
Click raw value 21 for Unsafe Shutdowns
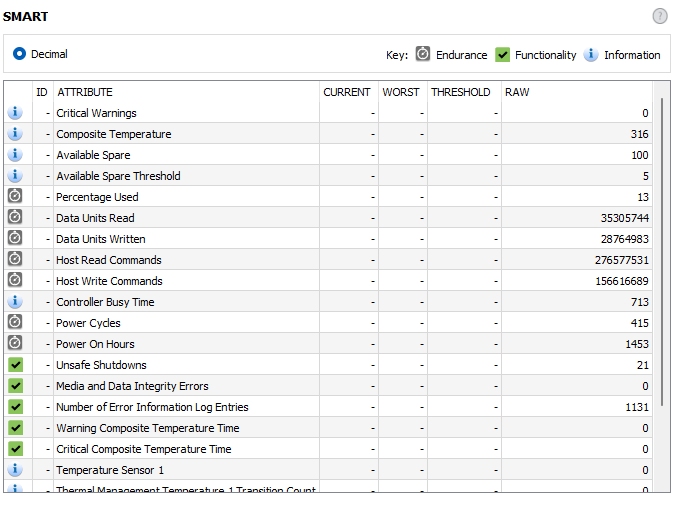pos(643,365)
